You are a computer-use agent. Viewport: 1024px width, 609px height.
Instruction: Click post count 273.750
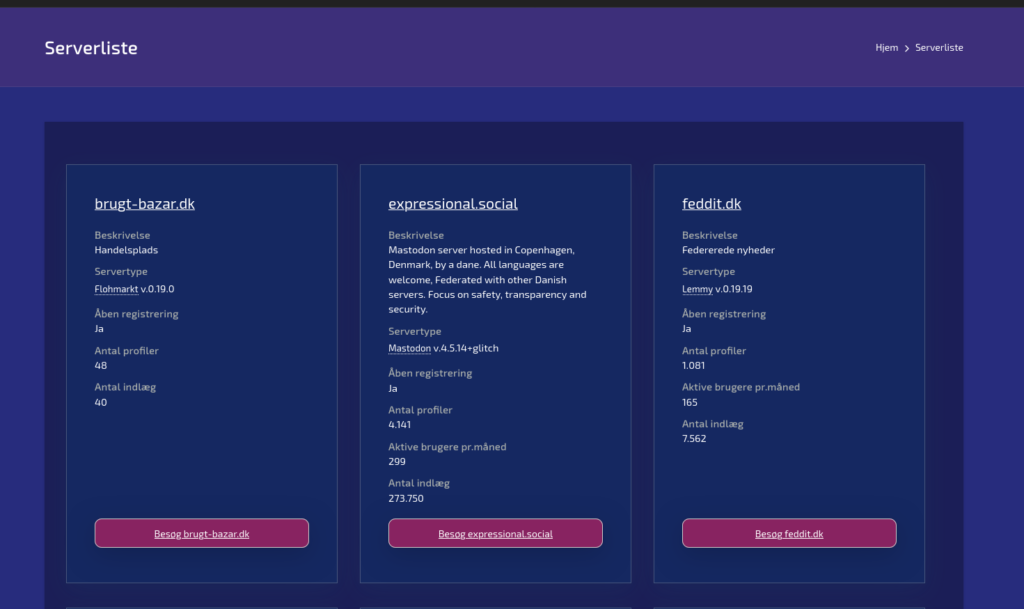point(406,499)
